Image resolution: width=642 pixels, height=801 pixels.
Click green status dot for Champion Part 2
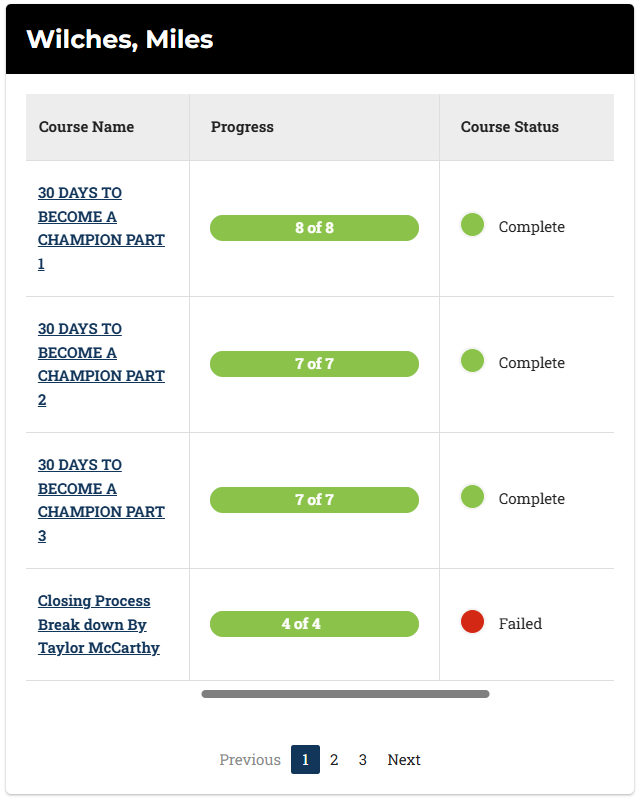coord(473,361)
